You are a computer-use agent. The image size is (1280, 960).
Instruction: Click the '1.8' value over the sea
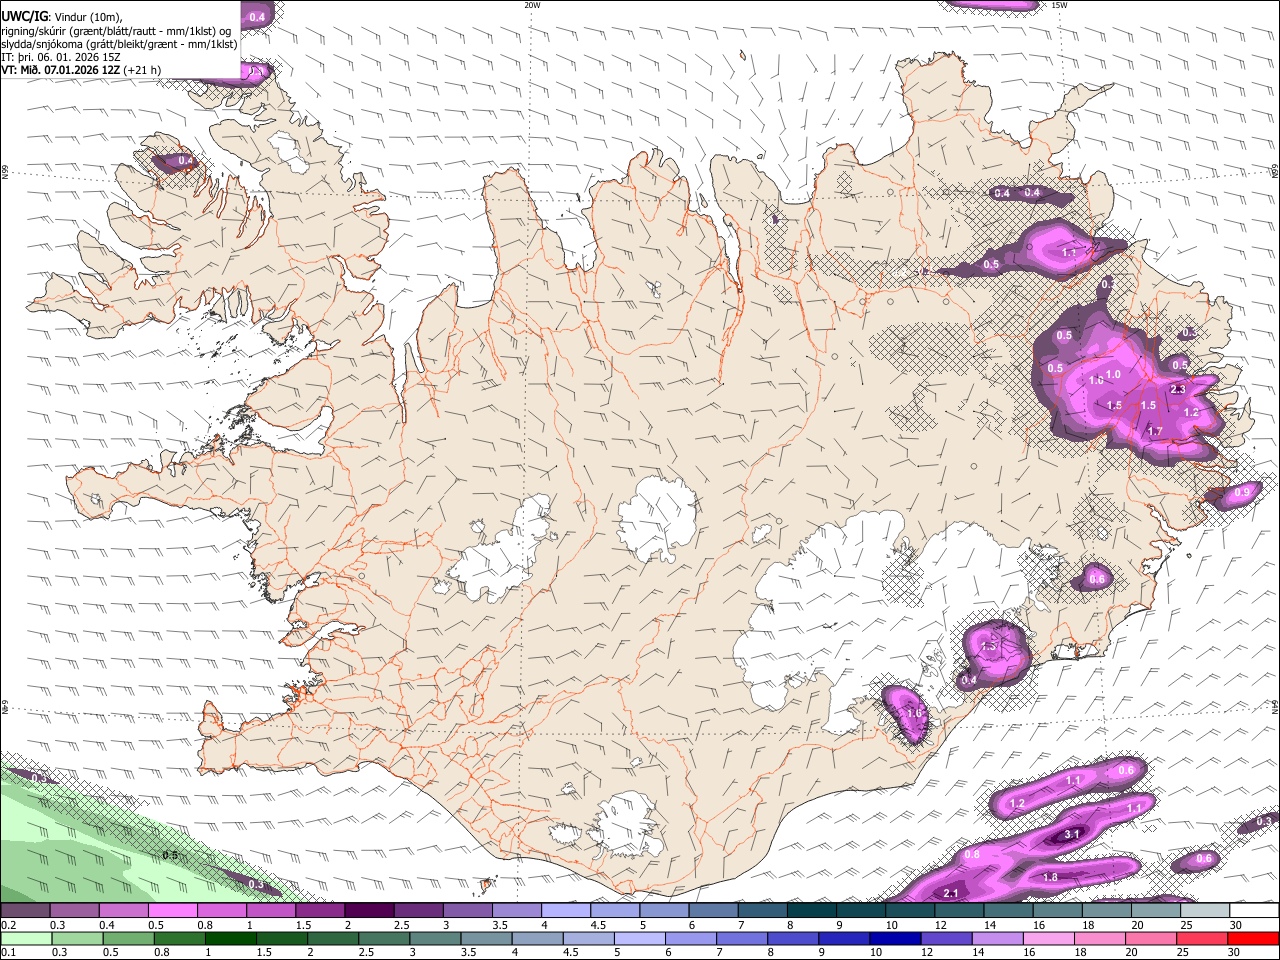tap(1050, 878)
